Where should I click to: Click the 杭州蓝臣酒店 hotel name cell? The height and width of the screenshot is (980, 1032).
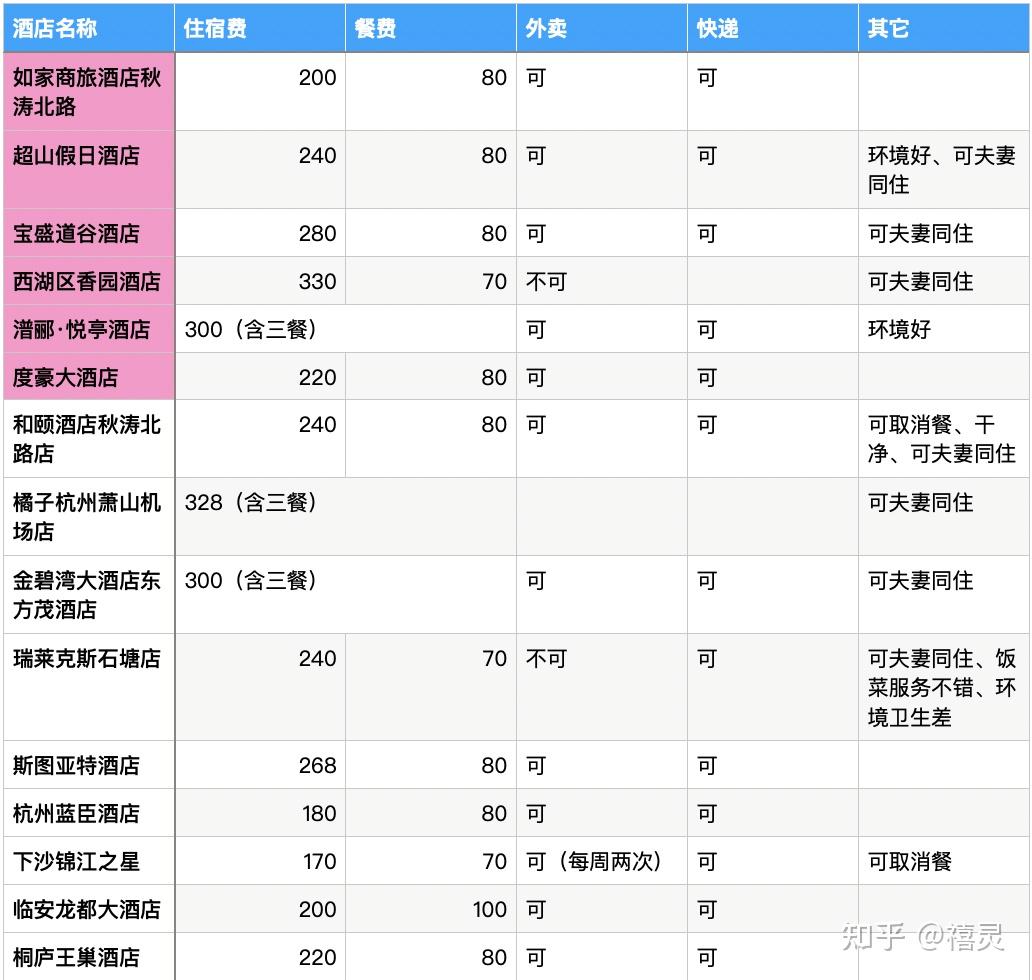point(89,813)
